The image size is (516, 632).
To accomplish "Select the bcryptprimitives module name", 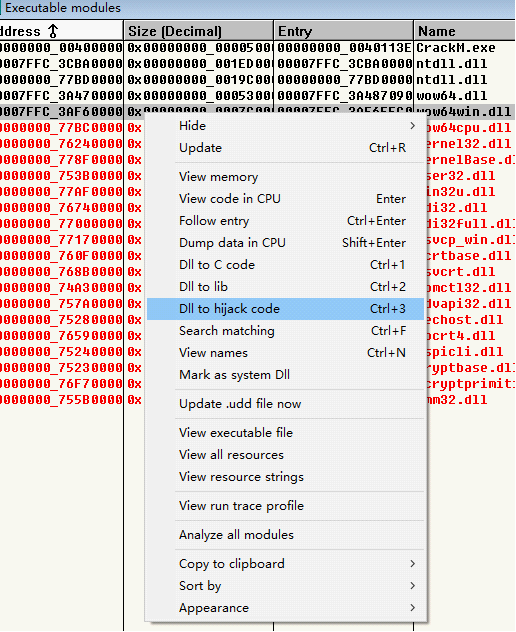I will 470,384.
